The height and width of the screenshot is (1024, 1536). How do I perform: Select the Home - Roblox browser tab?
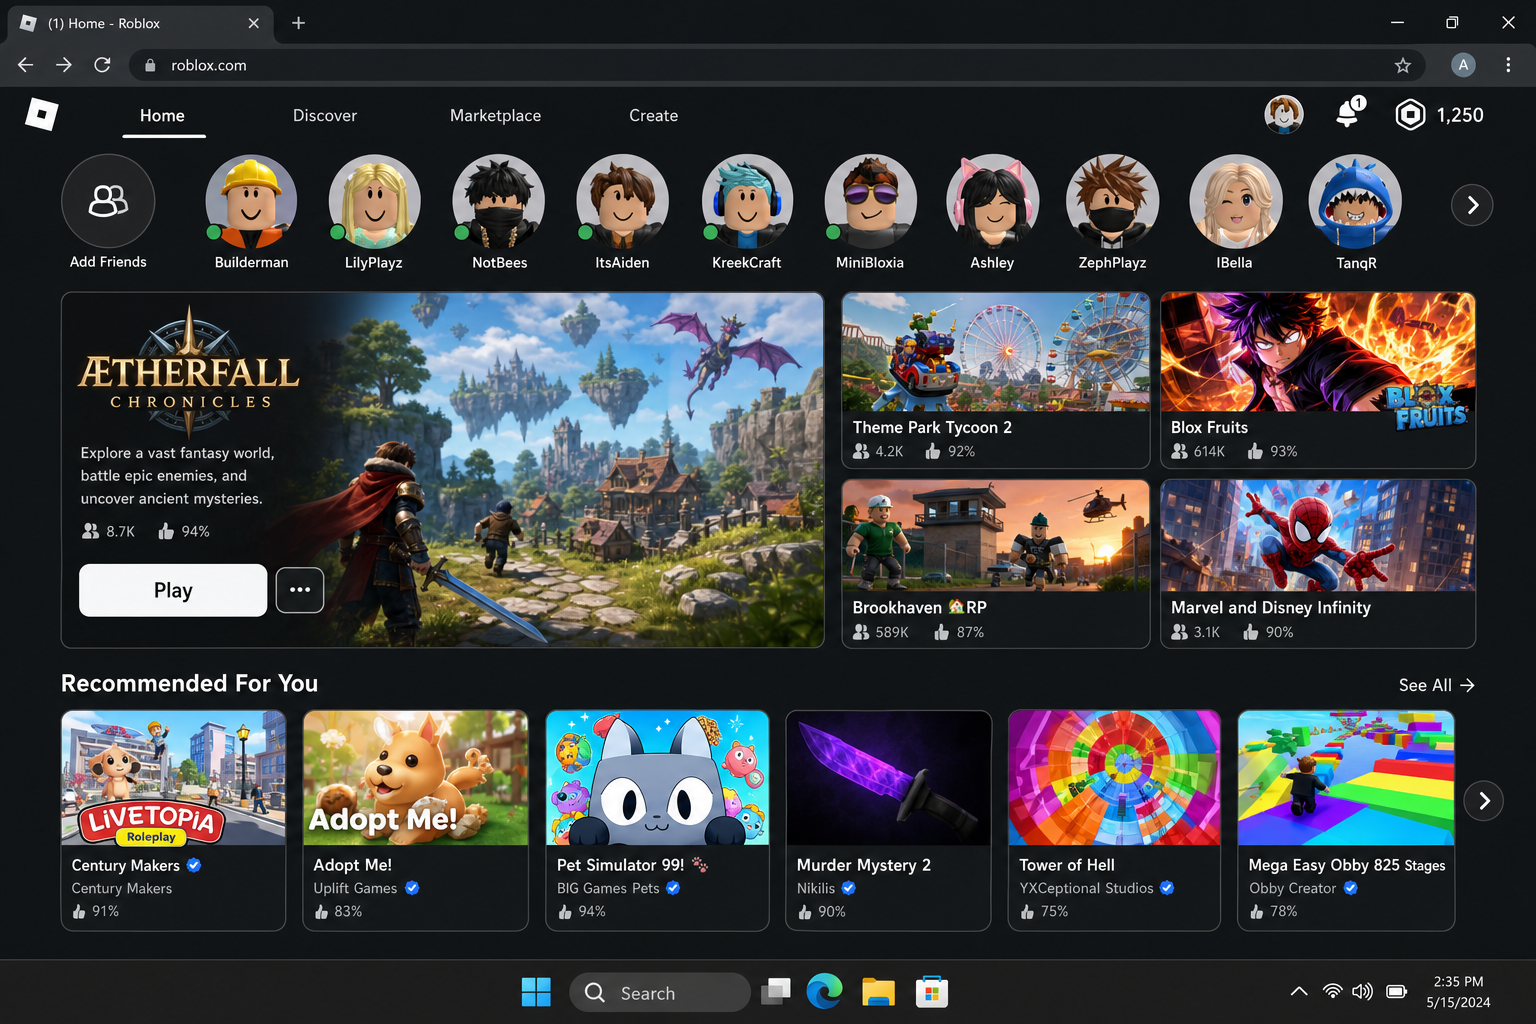(x=140, y=23)
